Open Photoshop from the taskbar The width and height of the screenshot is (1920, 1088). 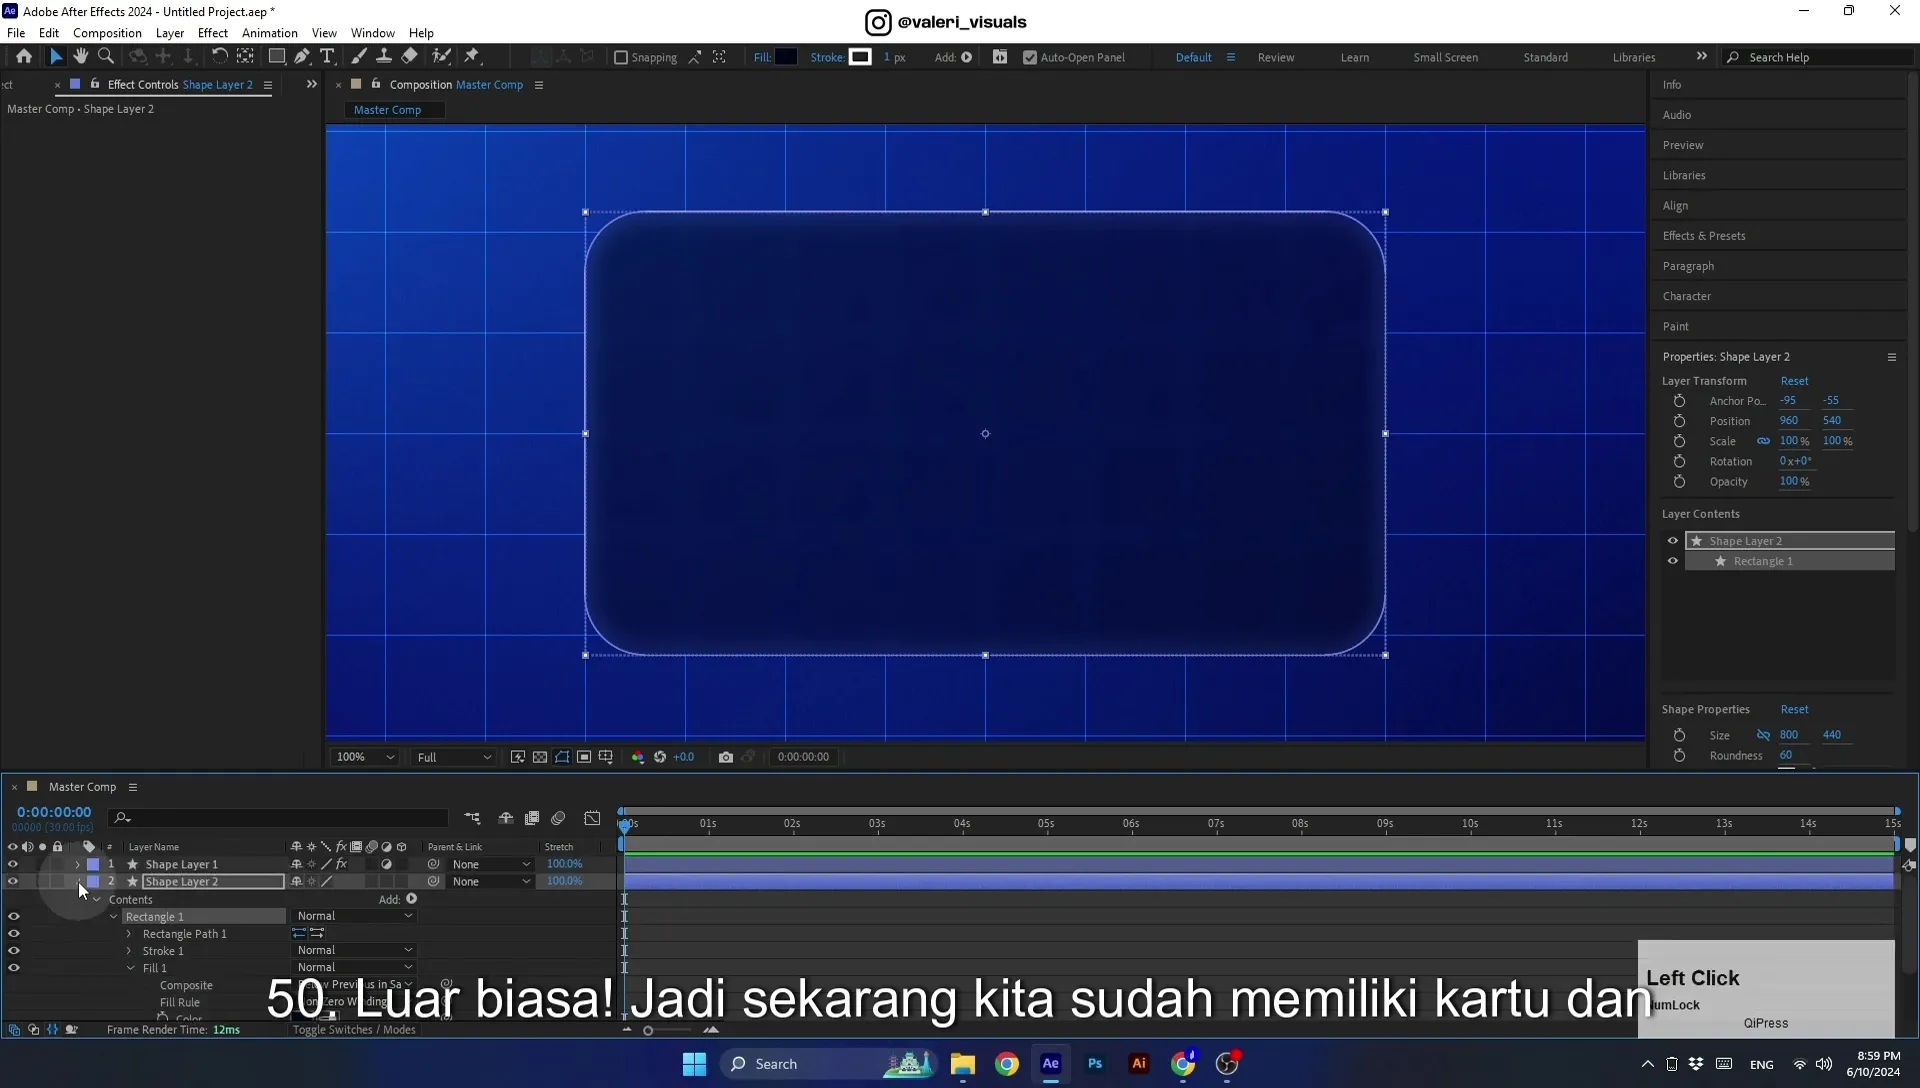click(x=1095, y=1063)
